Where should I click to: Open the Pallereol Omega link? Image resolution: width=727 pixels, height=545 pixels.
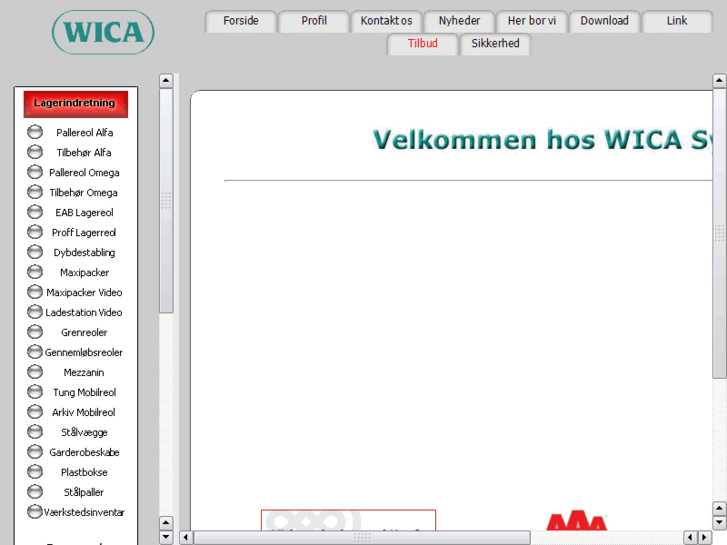pos(84,173)
